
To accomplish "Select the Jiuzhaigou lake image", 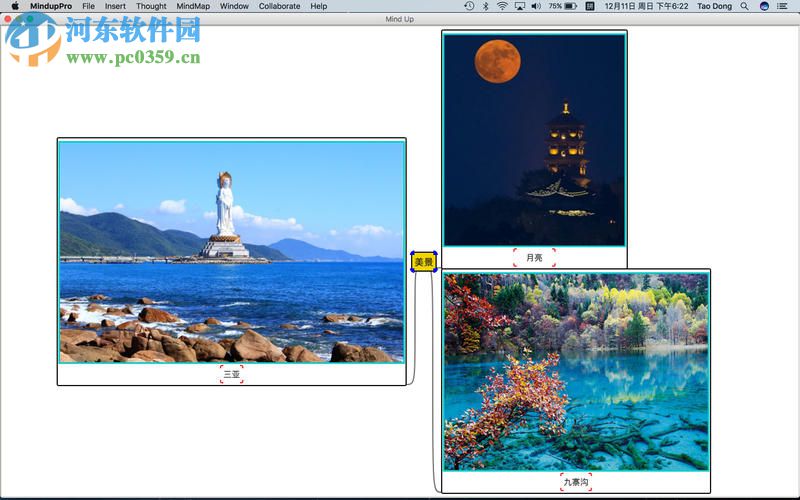I will pos(576,372).
